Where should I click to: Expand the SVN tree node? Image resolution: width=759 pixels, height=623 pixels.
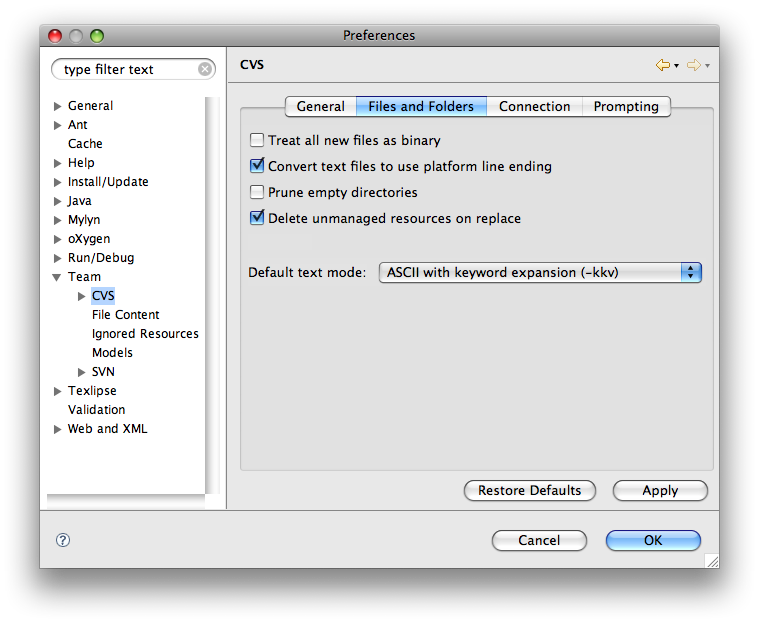(82, 372)
